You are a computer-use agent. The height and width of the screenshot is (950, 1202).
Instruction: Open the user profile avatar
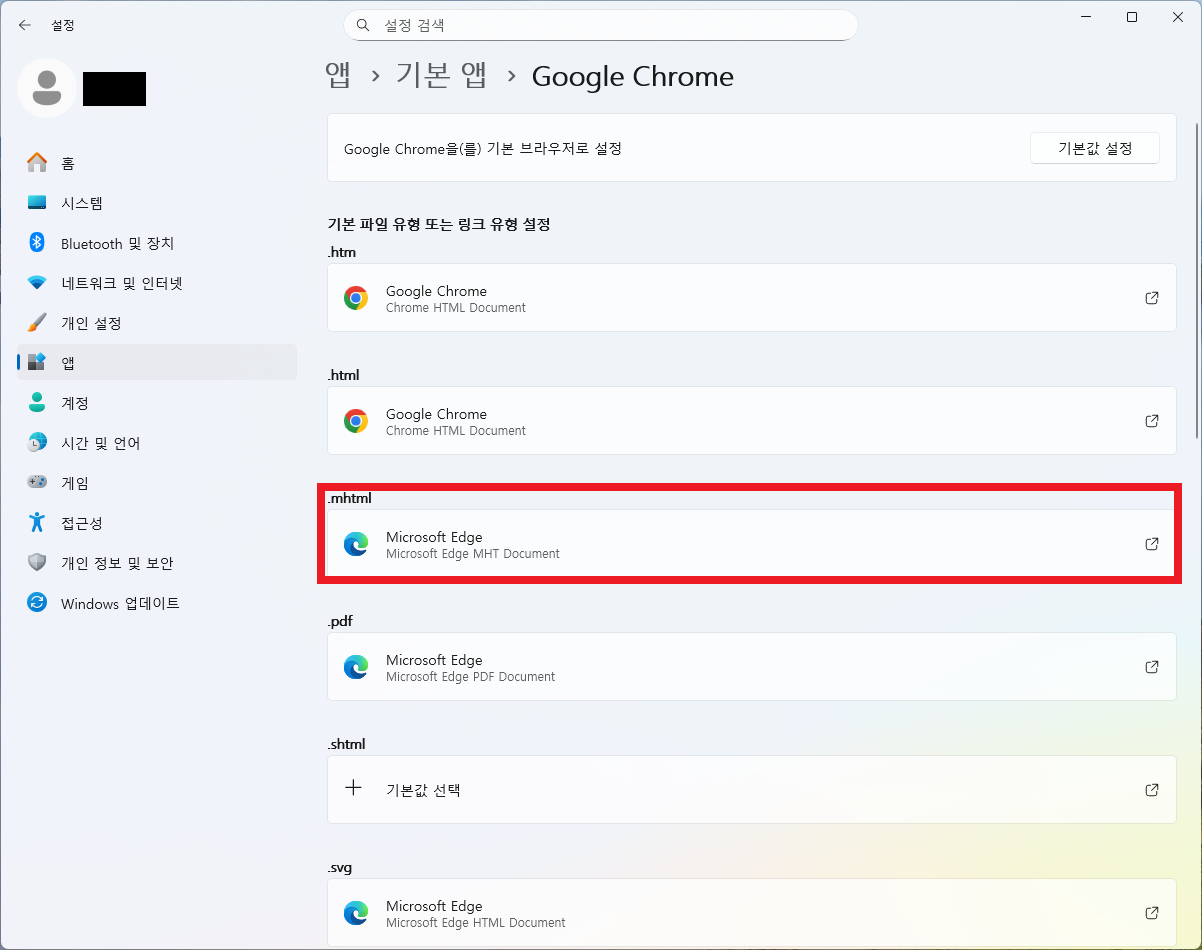click(46, 88)
